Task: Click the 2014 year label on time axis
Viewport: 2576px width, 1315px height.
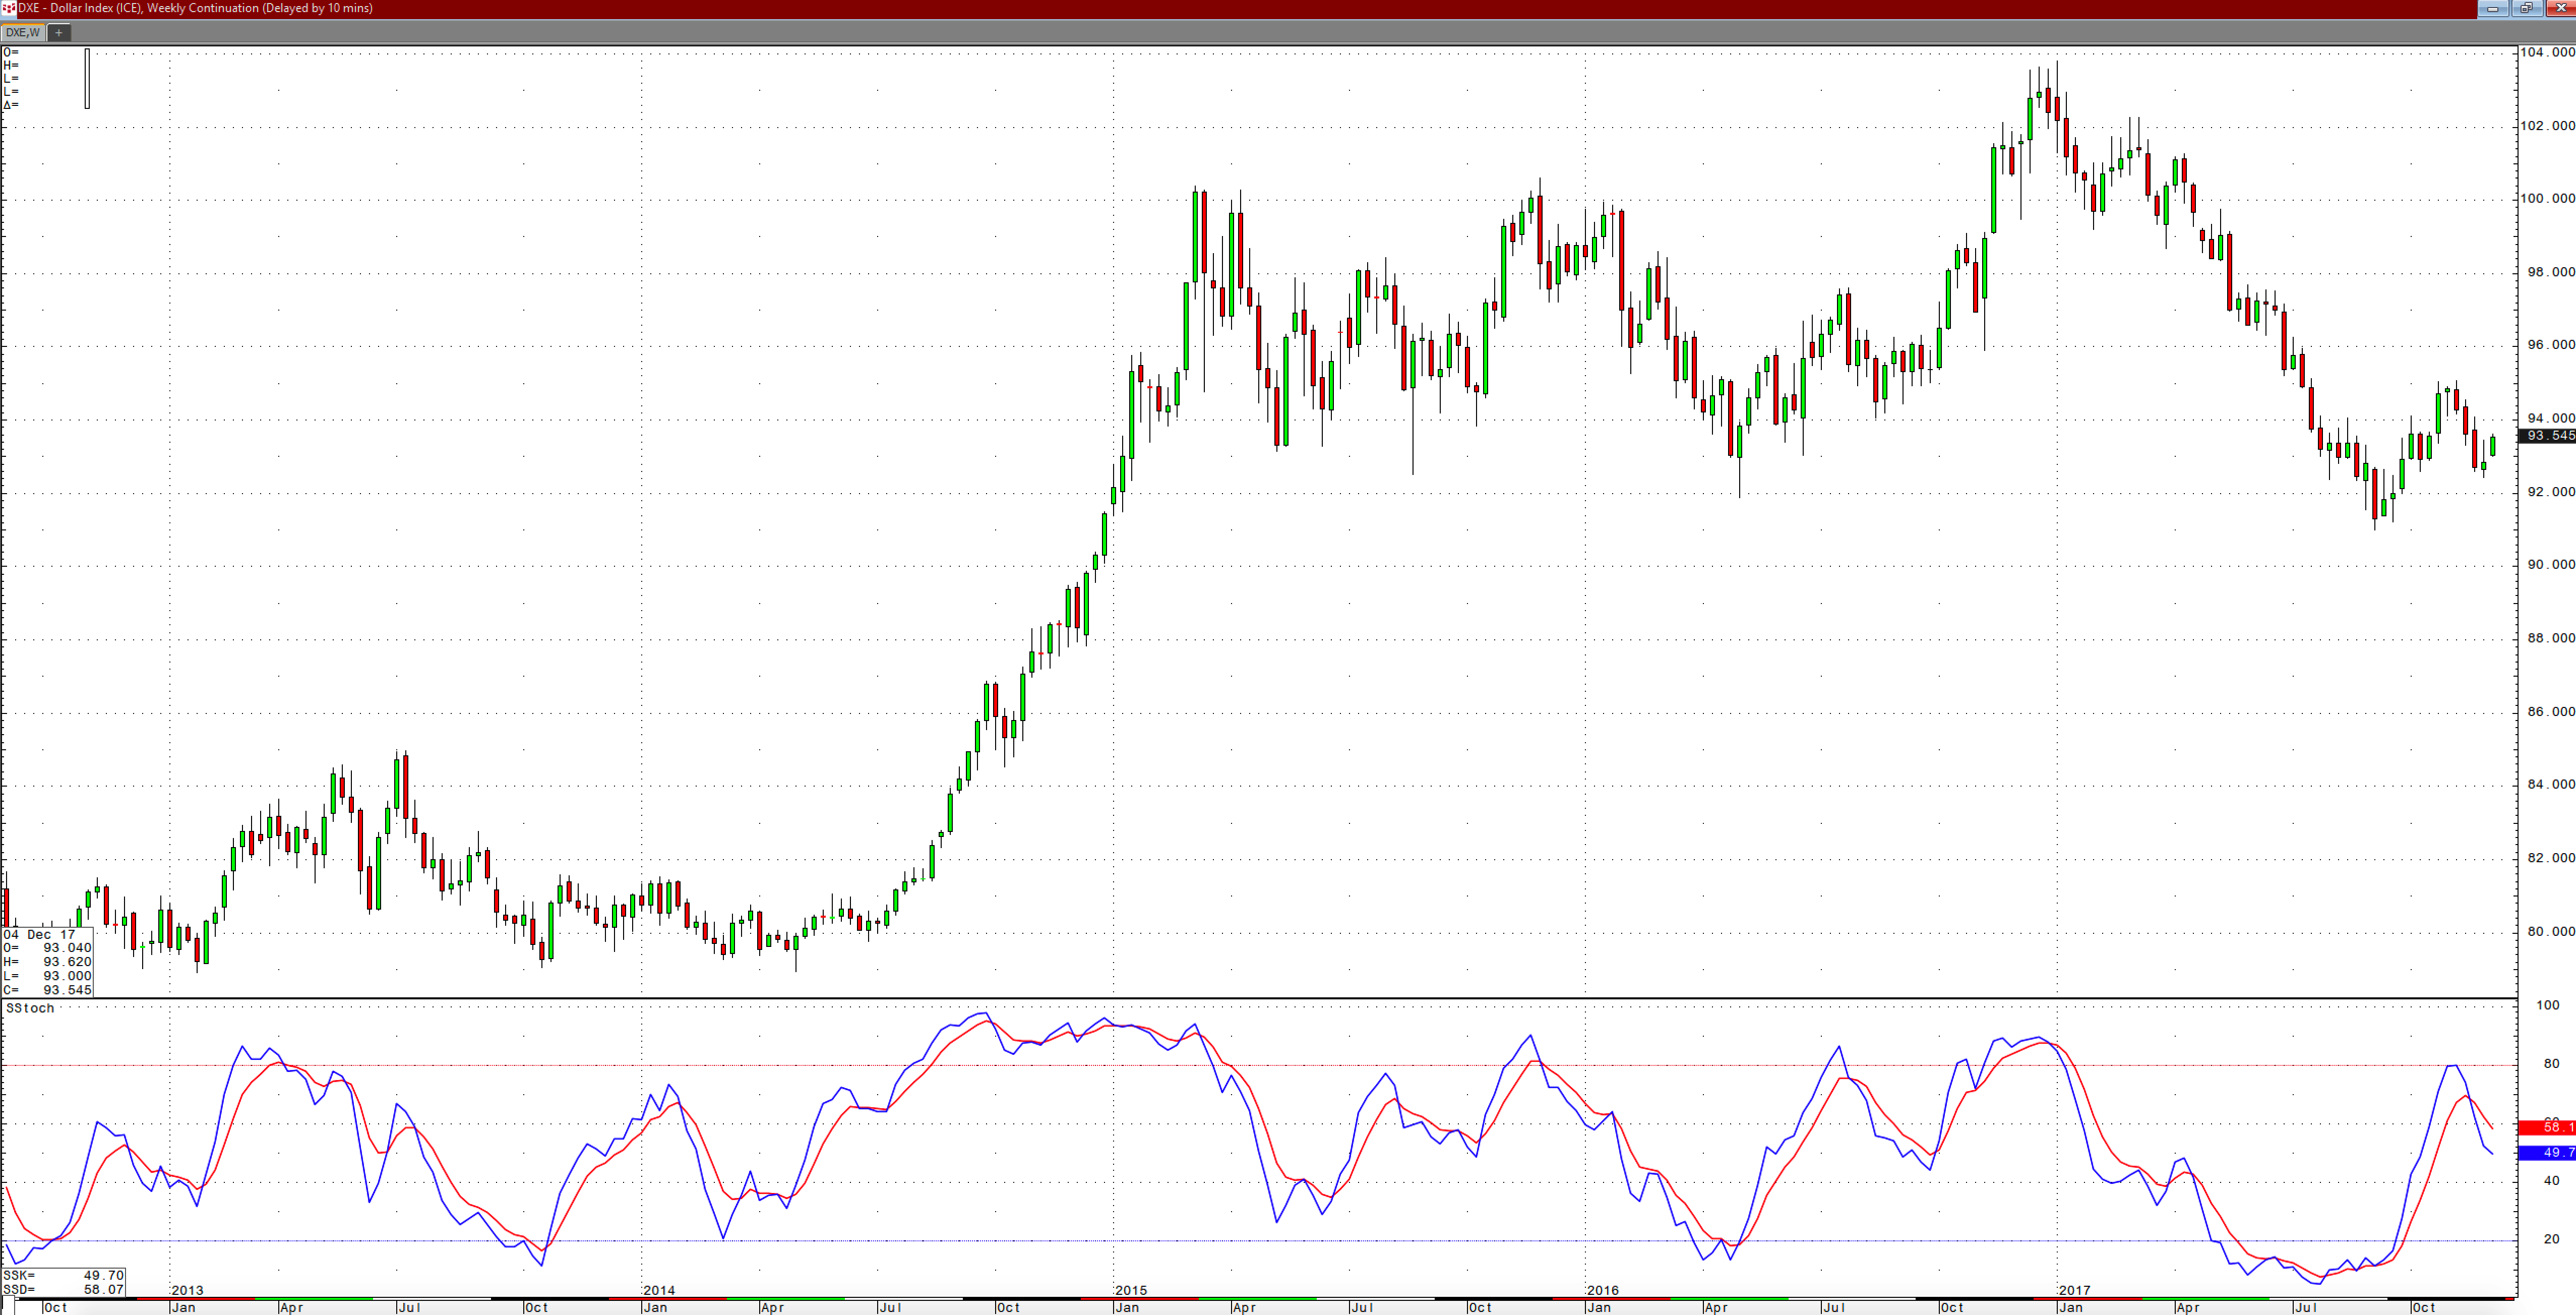Action: click(x=659, y=1290)
